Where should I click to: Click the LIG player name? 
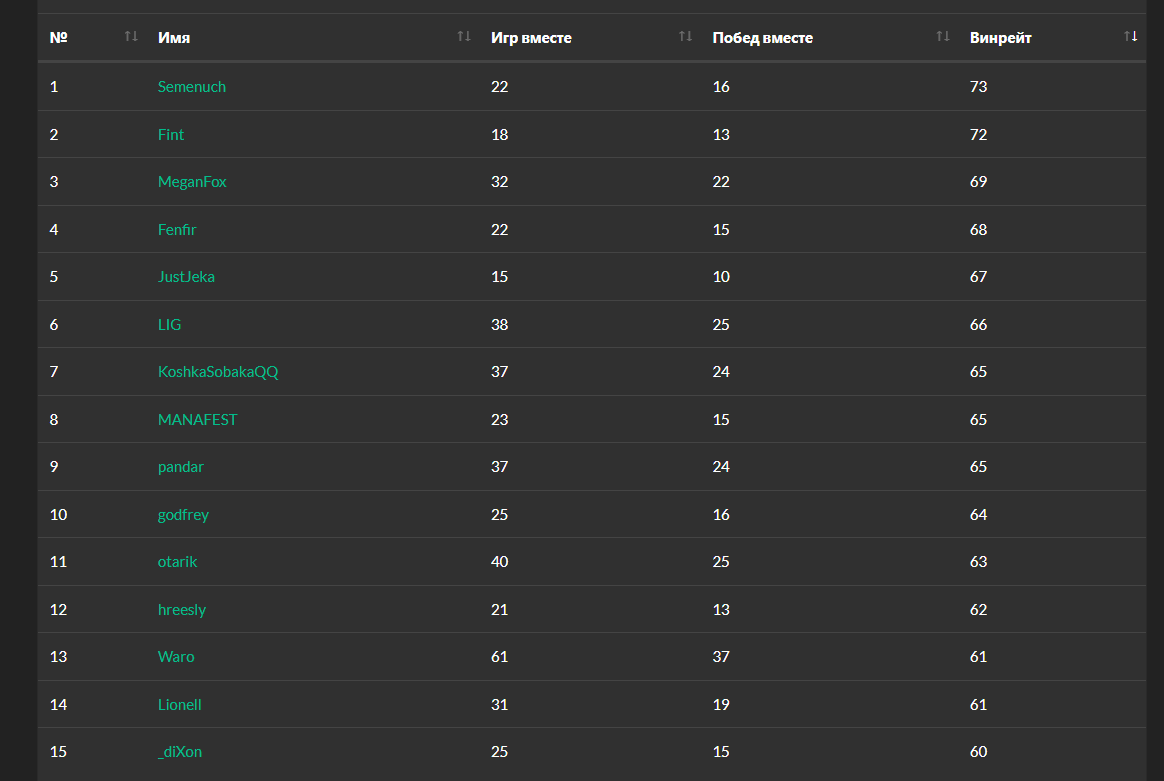170,325
